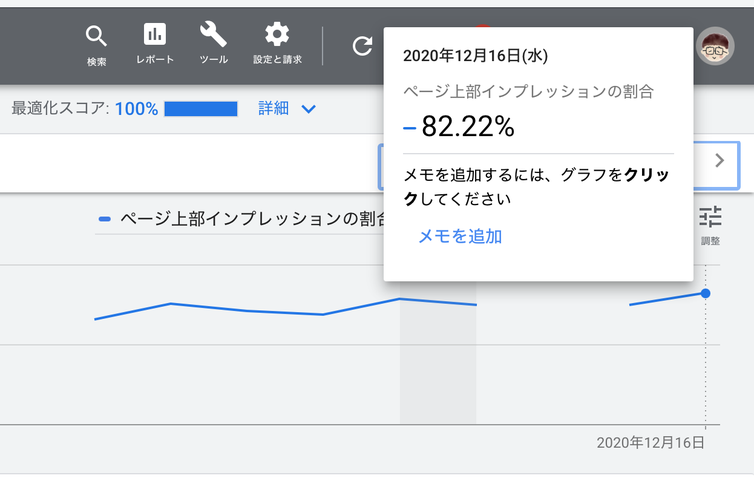Click the メモを追加 link in tooltip
The width and height of the screenshot is (754, 484).
pyautogui.click(x=459, y=237)
